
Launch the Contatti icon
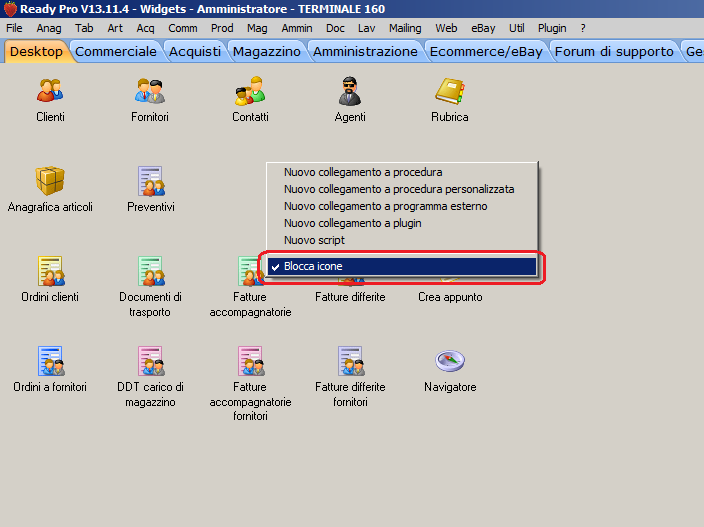250,90
